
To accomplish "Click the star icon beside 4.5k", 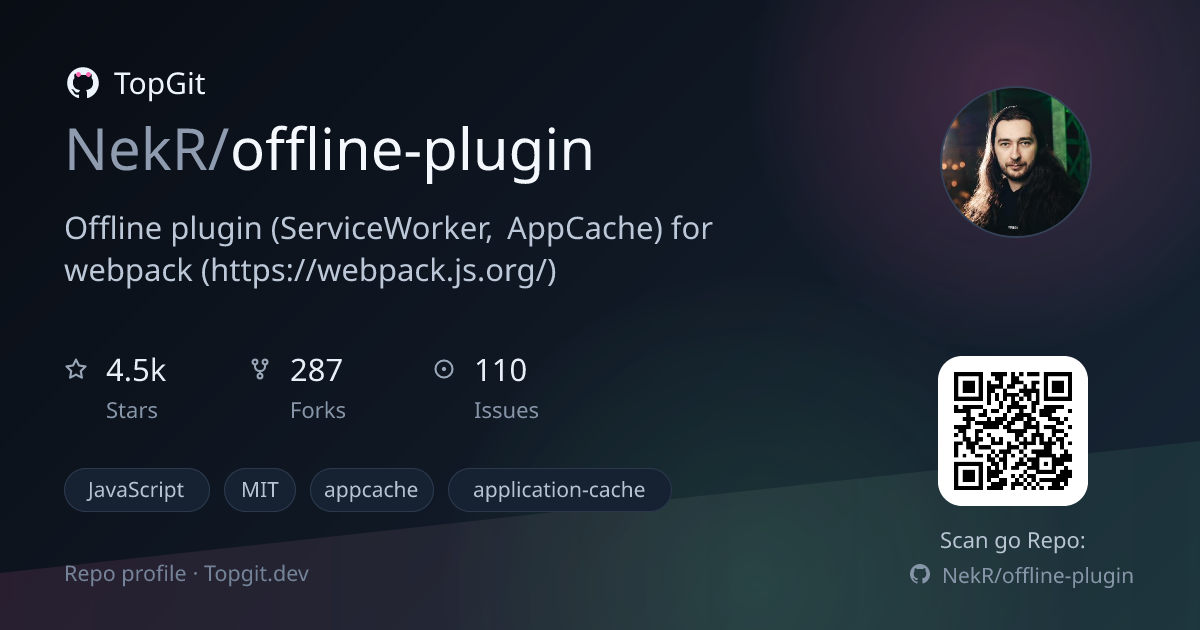I will click(x=76, y=370).
